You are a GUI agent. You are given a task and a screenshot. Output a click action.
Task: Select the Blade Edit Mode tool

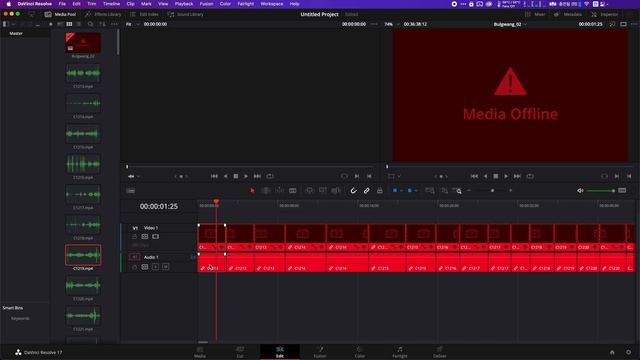click(293, 191)
